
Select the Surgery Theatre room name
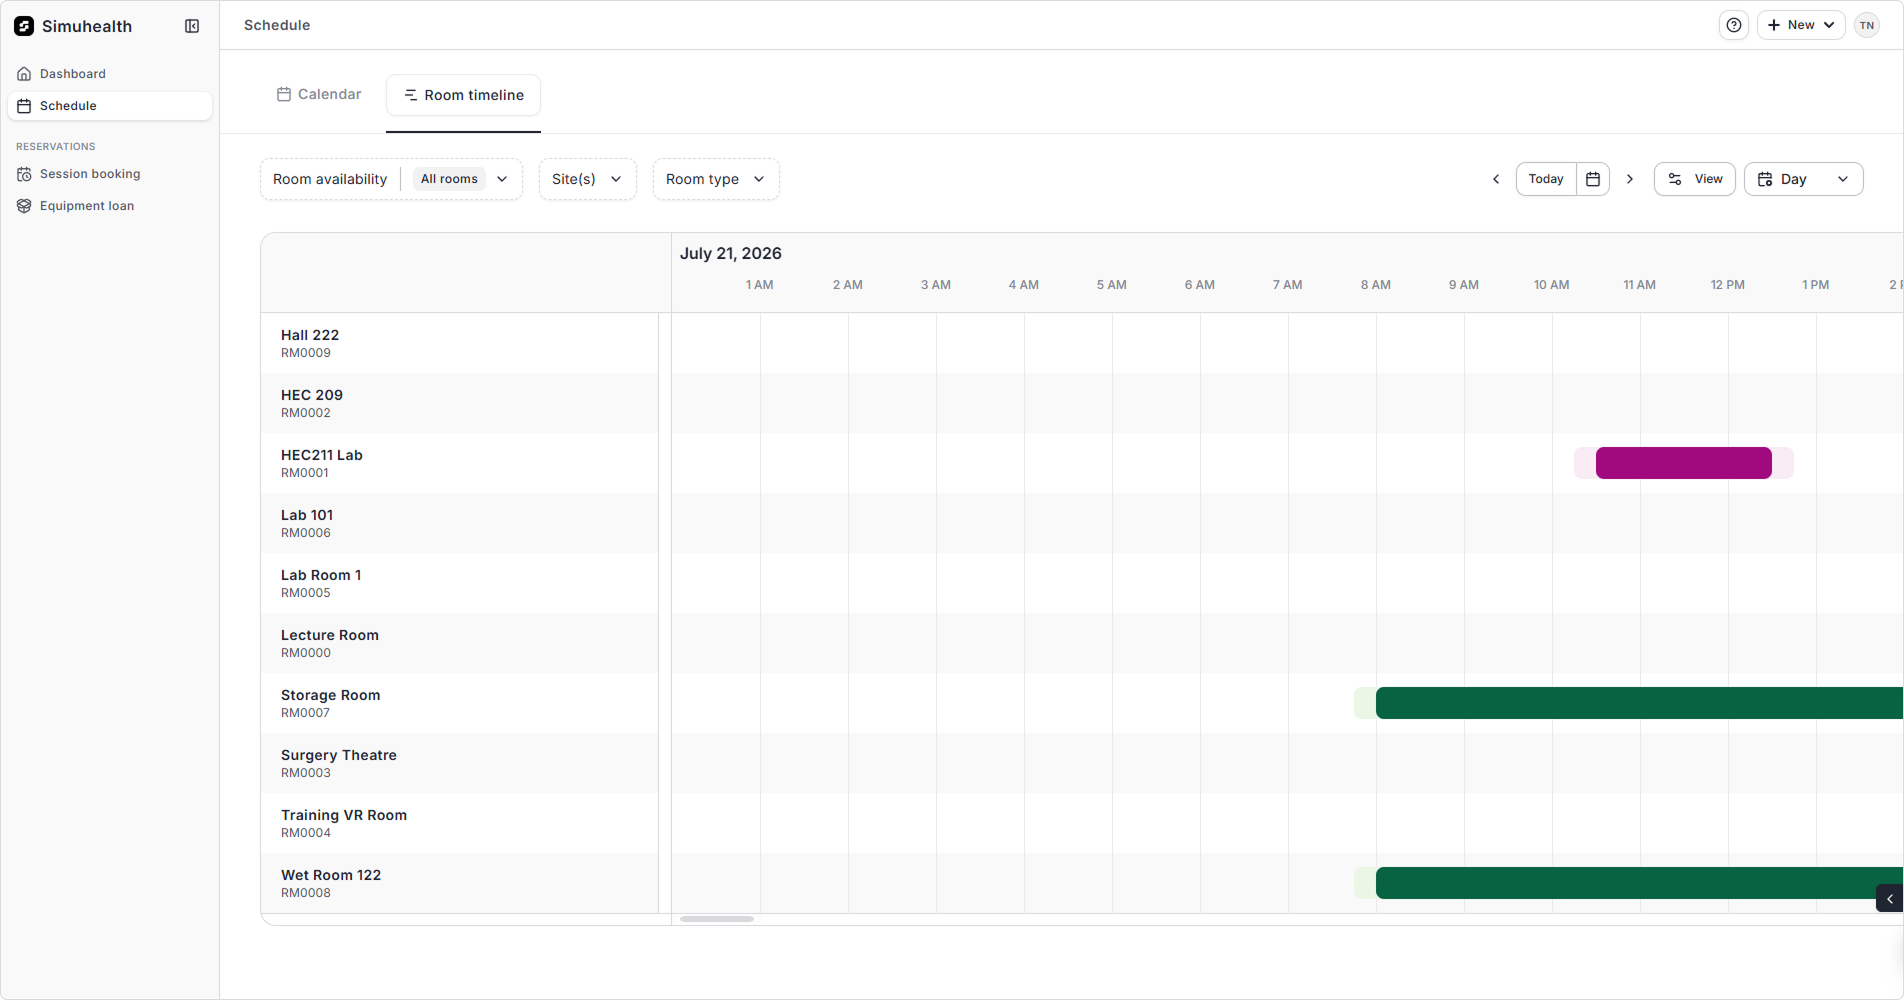pyautogui.click(x=339, y=755)
